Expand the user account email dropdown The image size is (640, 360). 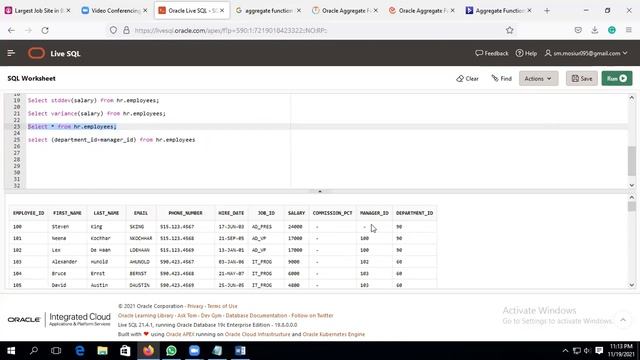click(586, 53)
